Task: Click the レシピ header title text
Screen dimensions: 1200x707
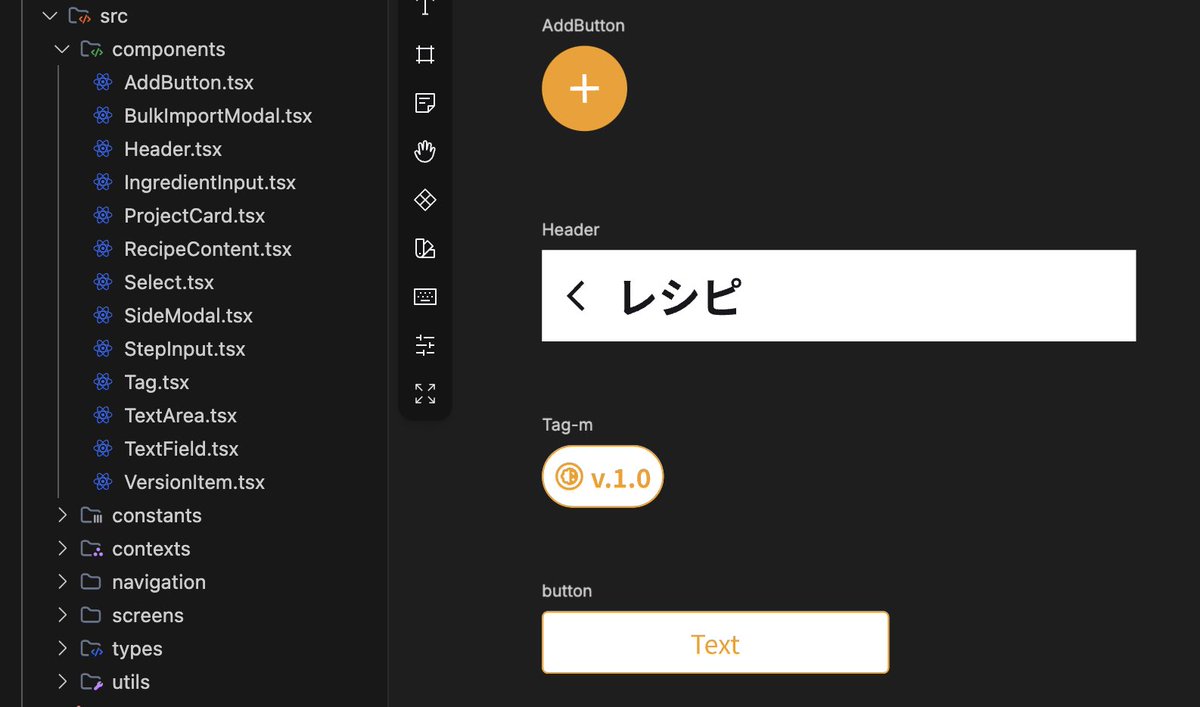Action: (680, 296)
